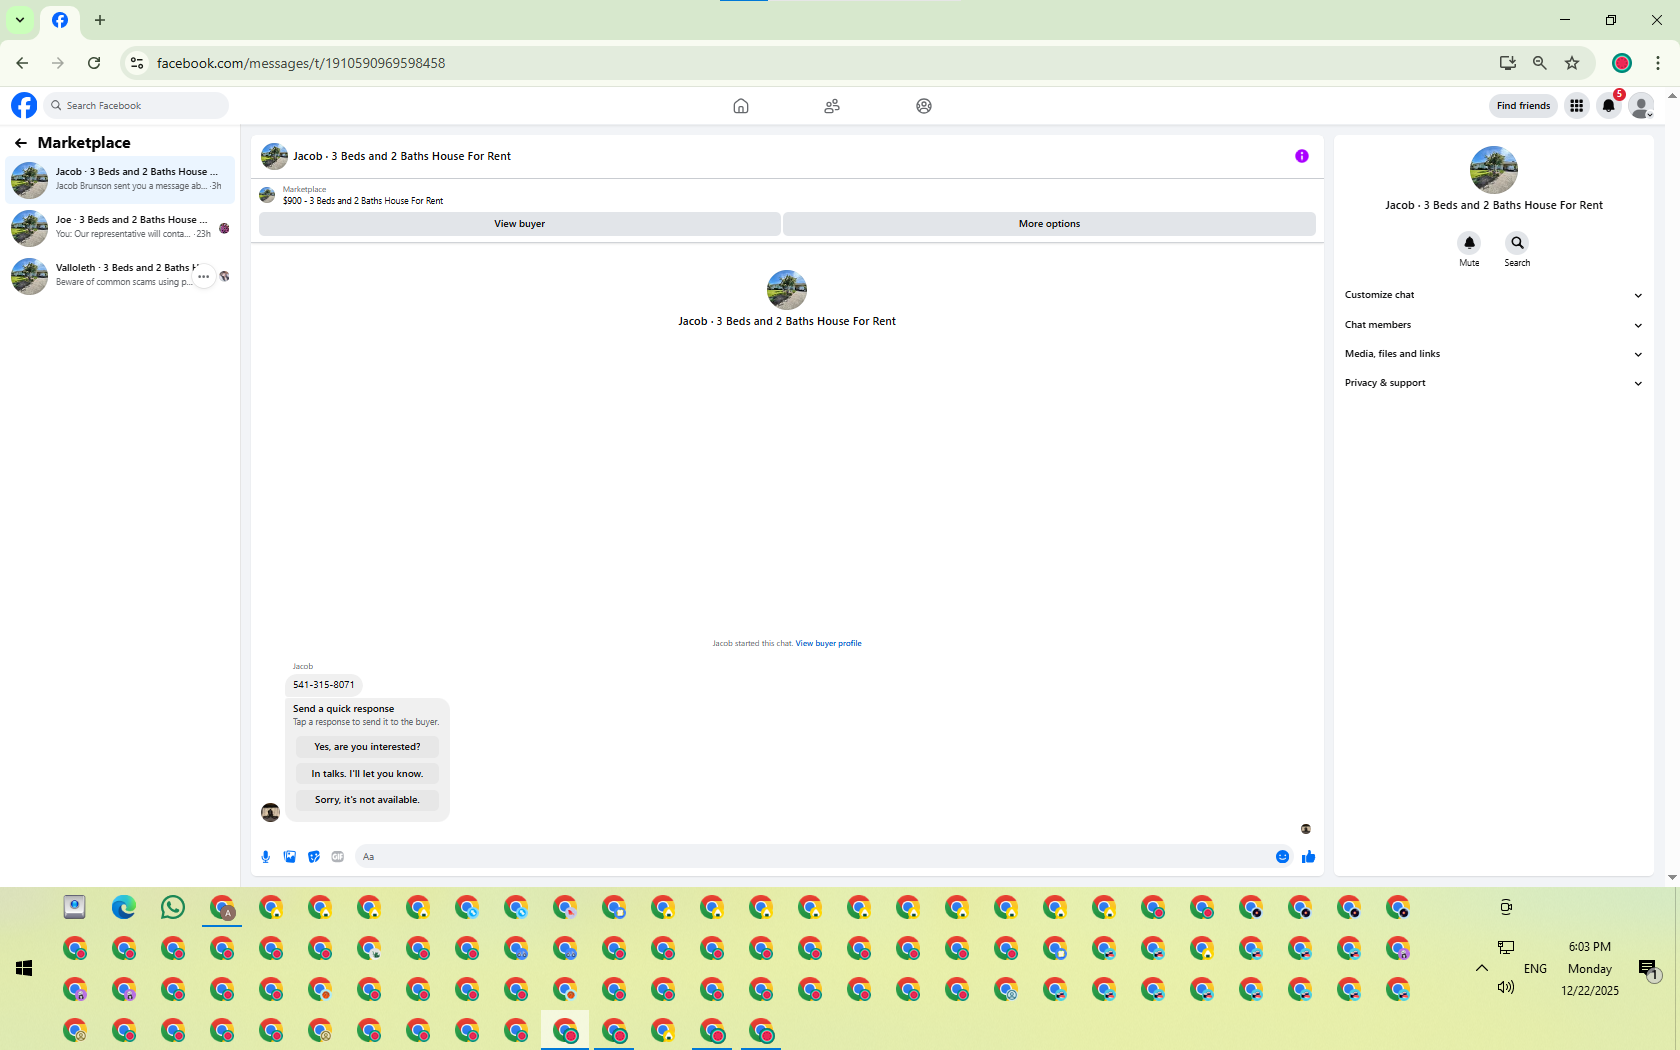Open Chrome tab search dropdown
Viewport: 1680px width, 1050px height.
point(20,20)
